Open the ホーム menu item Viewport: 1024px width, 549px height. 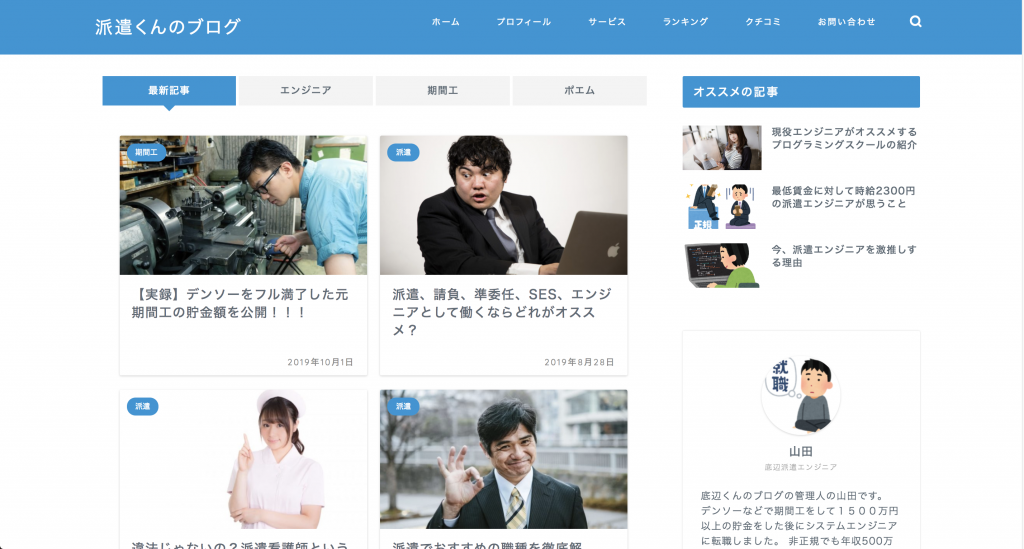click(x=446, y=22)
